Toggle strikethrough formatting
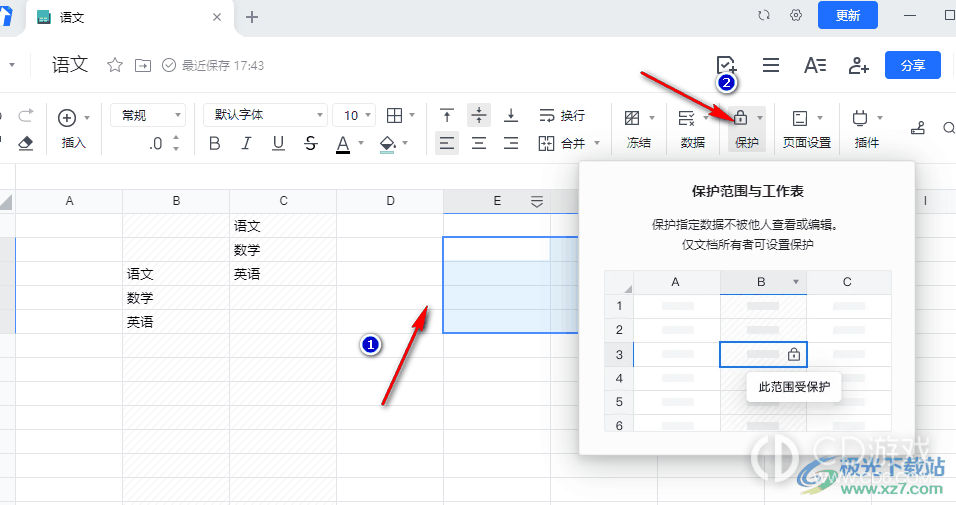This screenshot has height=505, width=956. pyautogui.click(x=311, y=143)
